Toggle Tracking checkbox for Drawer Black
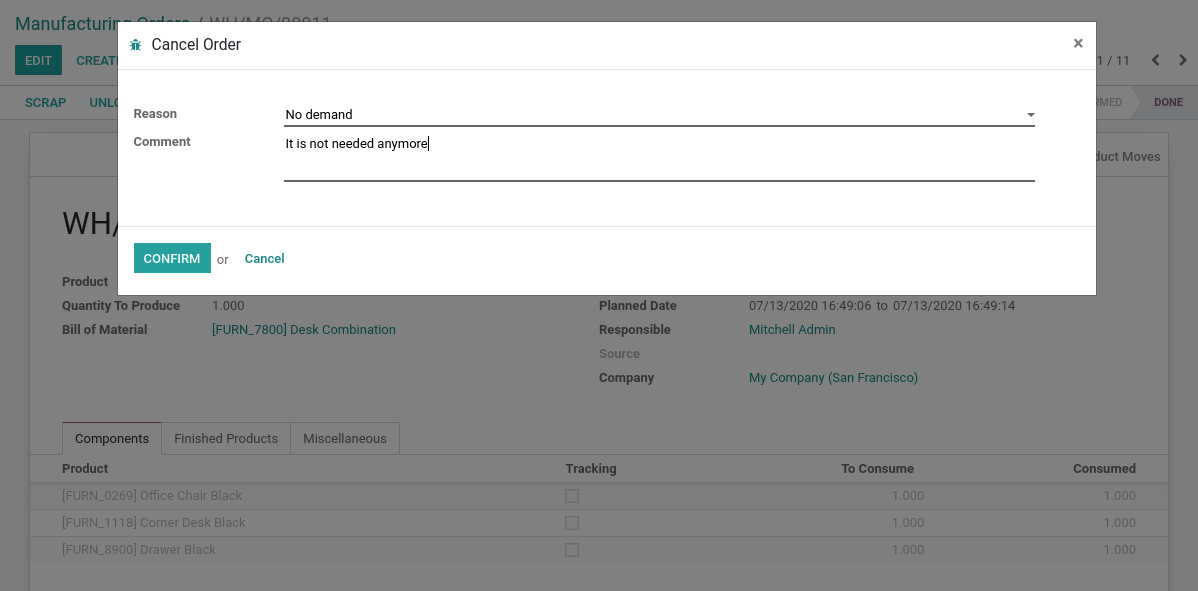Image resolution: width=1198 pixels, height=591 pixels. [572, 550]
